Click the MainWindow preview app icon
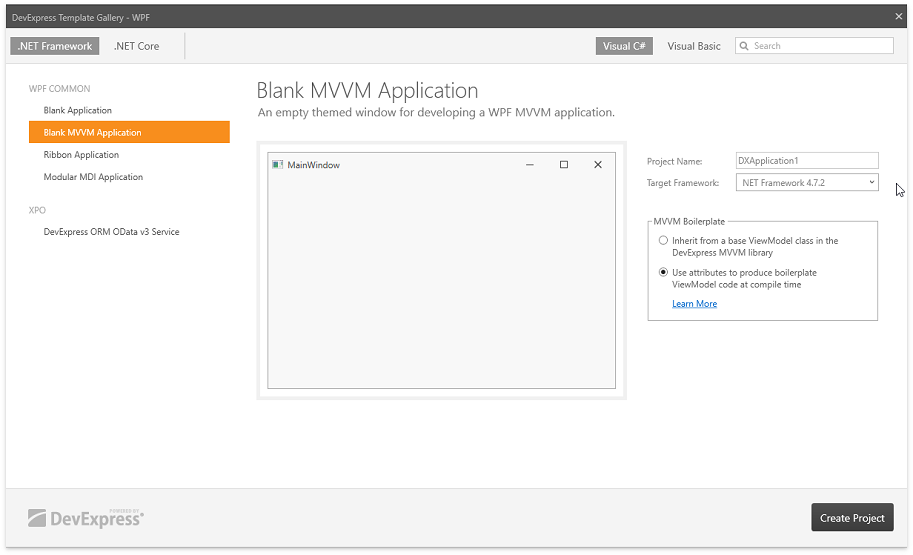The height and width of the screenshot is (555, 913). 277,165
